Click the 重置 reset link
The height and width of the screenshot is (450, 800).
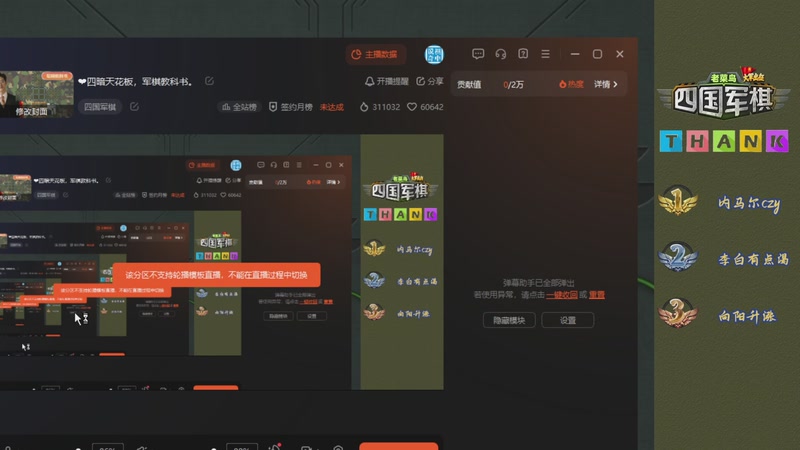click(x=596, y=295)
